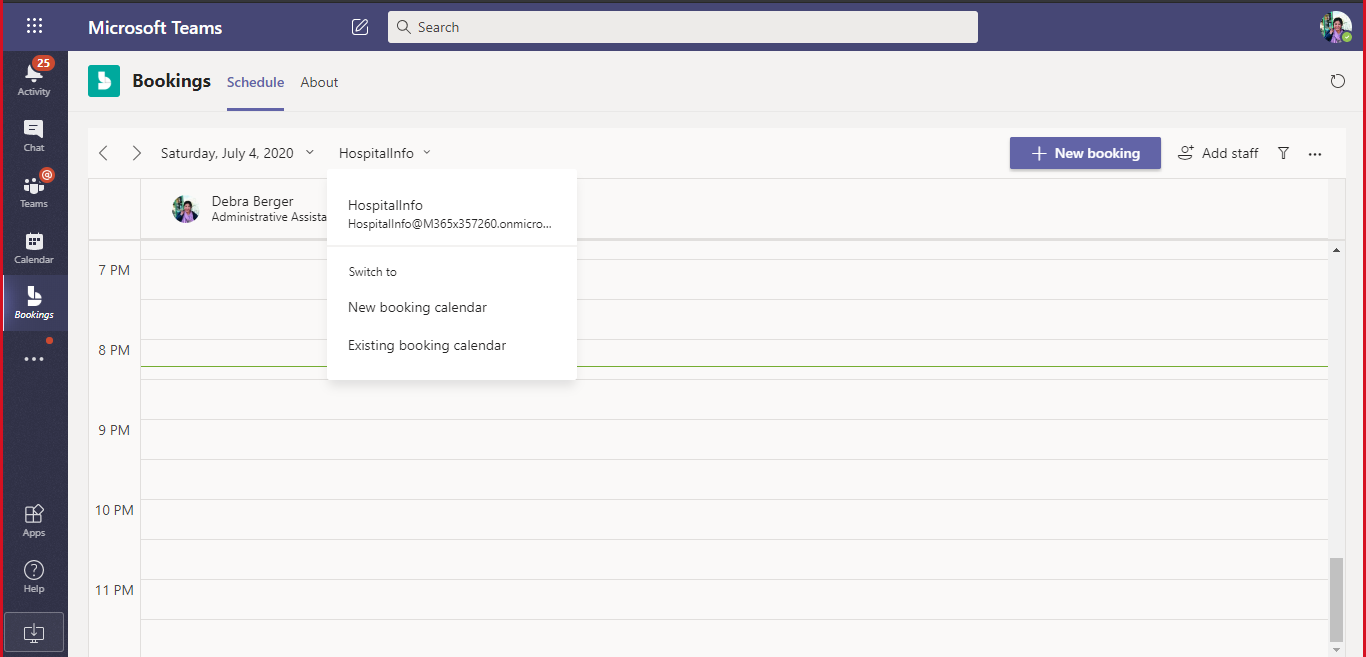Viewport: 1366px width, 657px height.
Task: Click the scrollbar up arrow
Action: tap(1335, 249)
